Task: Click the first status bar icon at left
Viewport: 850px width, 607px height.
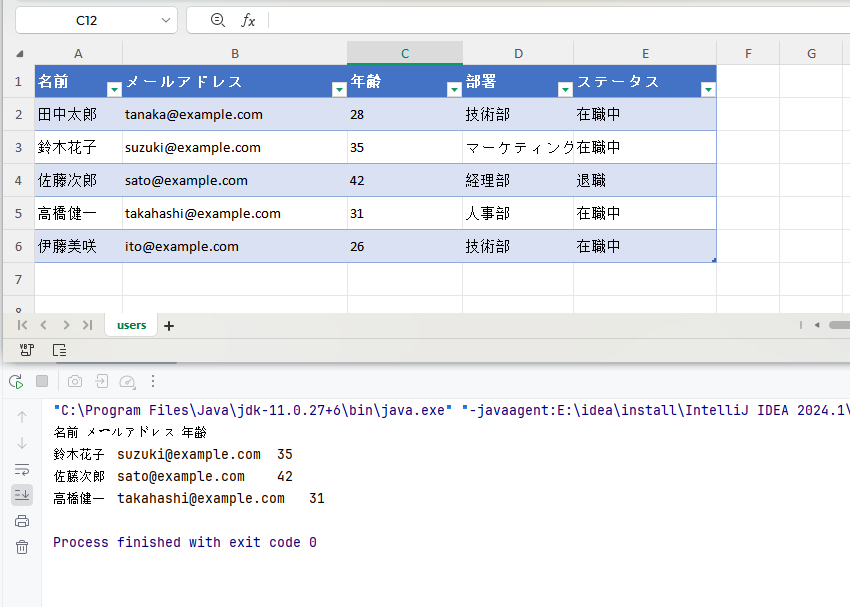Action: [x=27, y=350]
